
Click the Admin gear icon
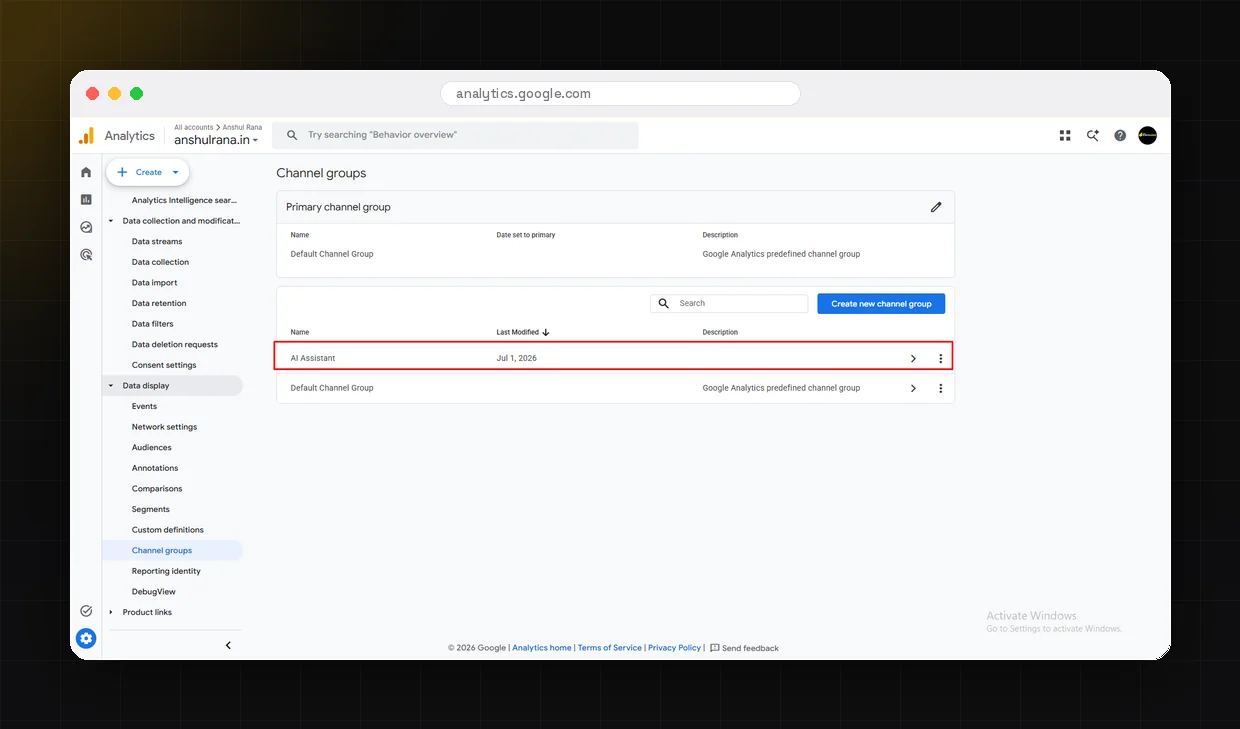click(86, 638)
